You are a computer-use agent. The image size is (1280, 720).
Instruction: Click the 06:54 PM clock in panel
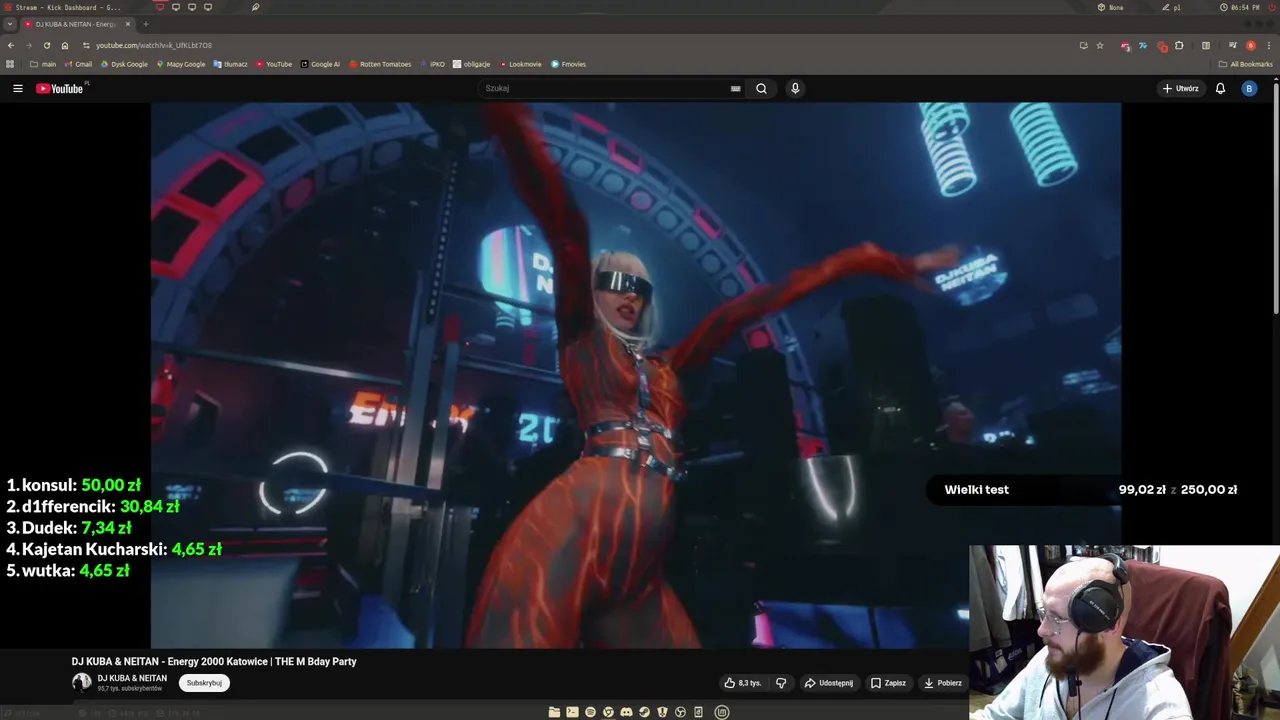coord(1240,7)
